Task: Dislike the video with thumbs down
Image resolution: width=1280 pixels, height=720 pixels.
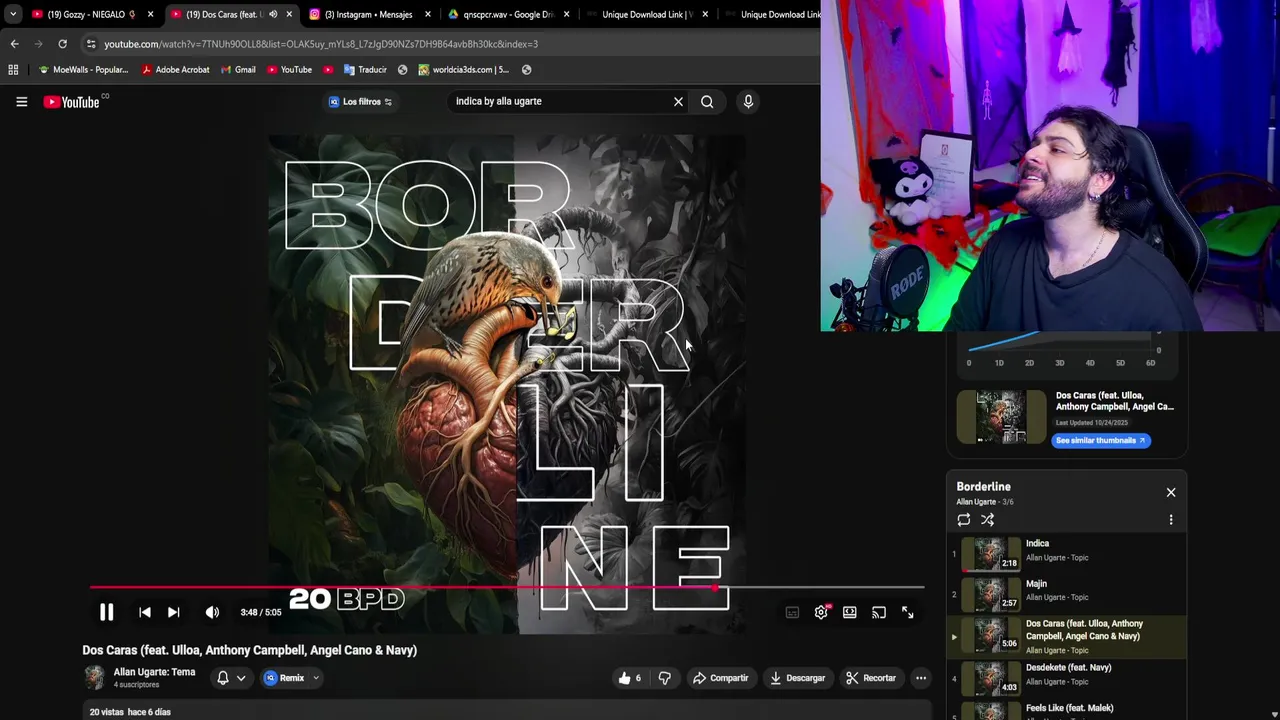Action: (664, 678)
